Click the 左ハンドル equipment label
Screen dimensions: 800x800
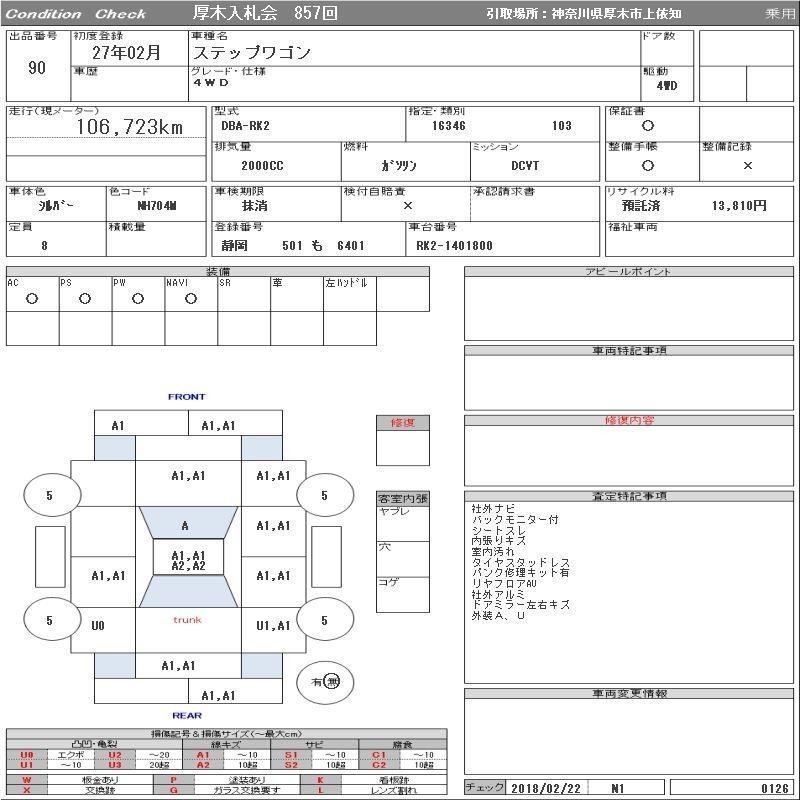pos(346,283)
